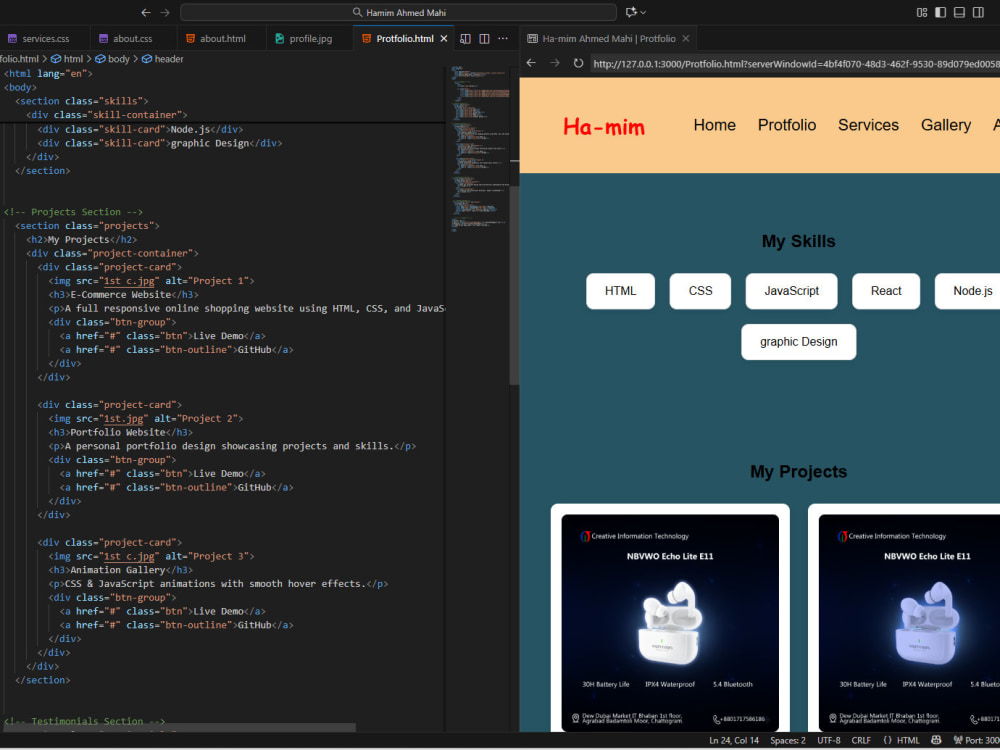
Task: Click the Projects Section comment line
Action: tap(73, 212)
